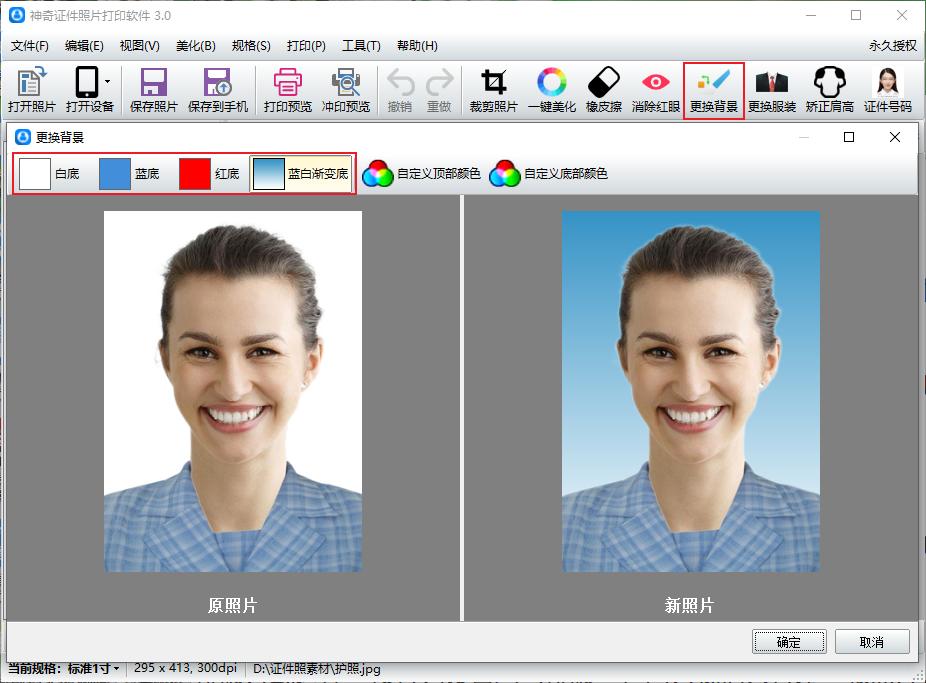Image resolution: width=926 pixels, height=683 pixels.
Task: Open the 打印(P) menu
Action: click(306, 45)
